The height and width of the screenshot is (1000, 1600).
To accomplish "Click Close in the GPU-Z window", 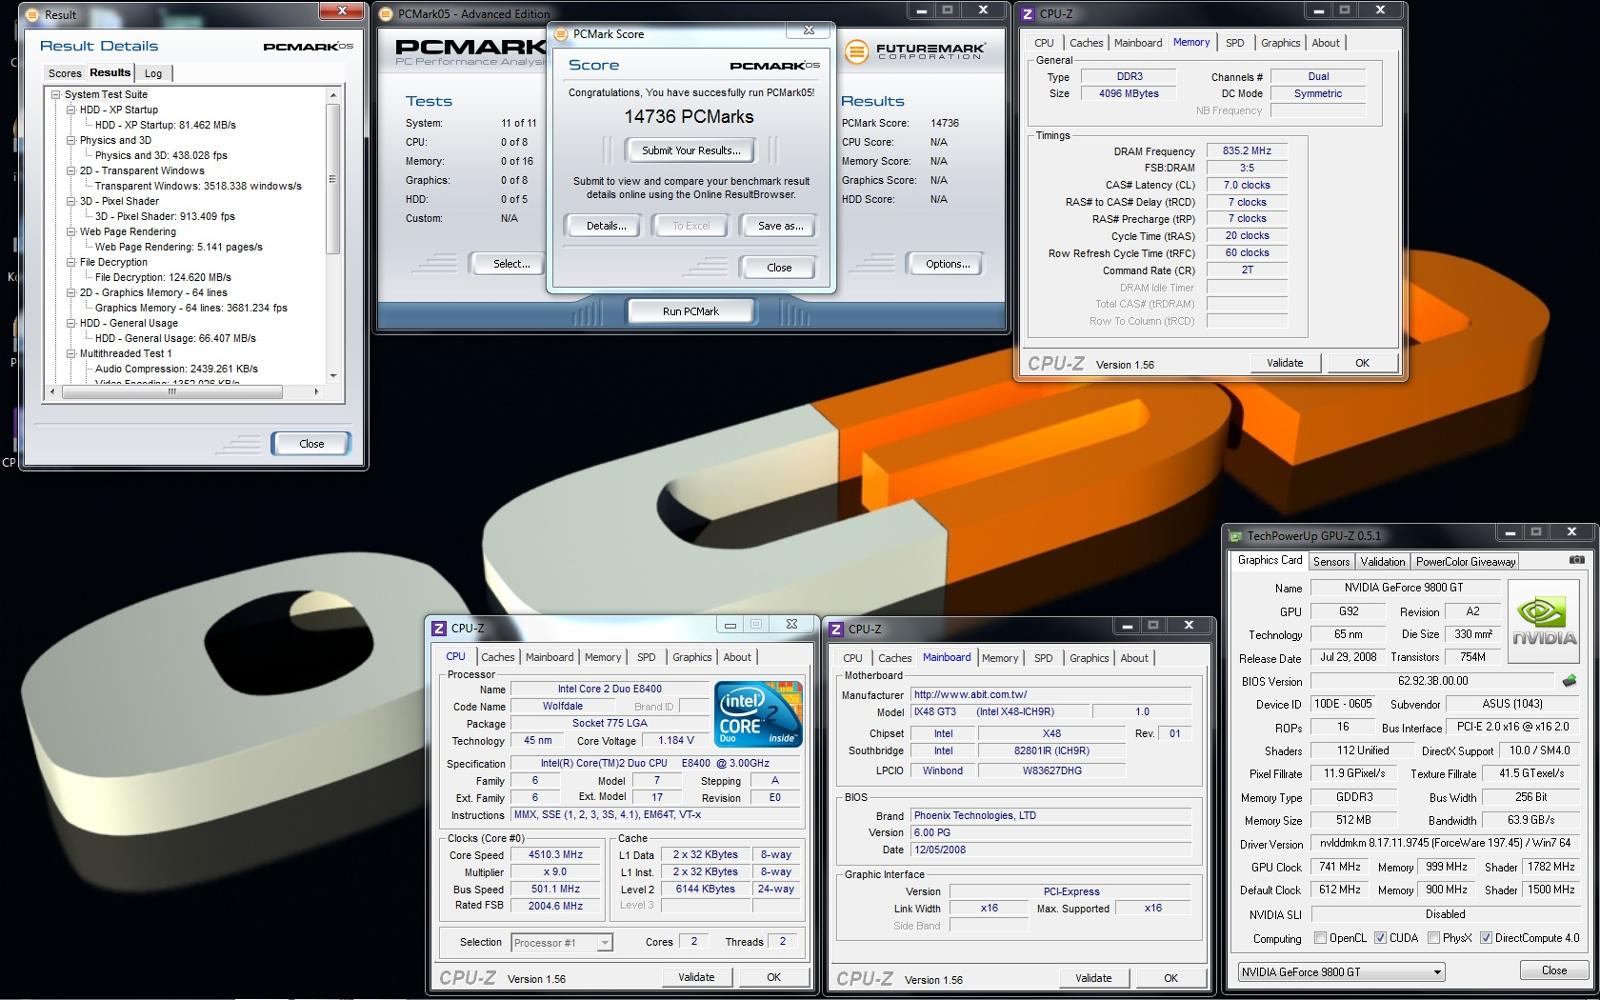I will (x=1554, y=970).
